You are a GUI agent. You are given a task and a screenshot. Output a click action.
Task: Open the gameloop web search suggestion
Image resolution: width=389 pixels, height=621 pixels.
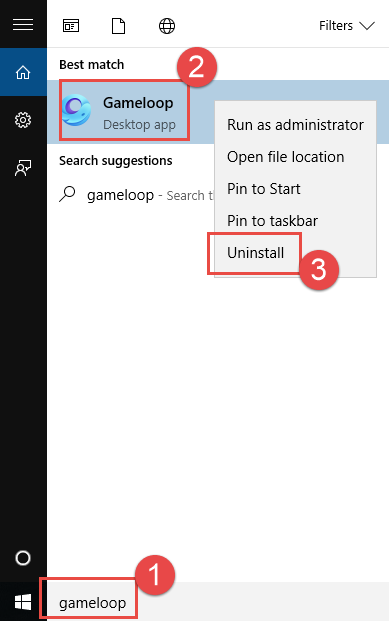(x=137, y=195)
